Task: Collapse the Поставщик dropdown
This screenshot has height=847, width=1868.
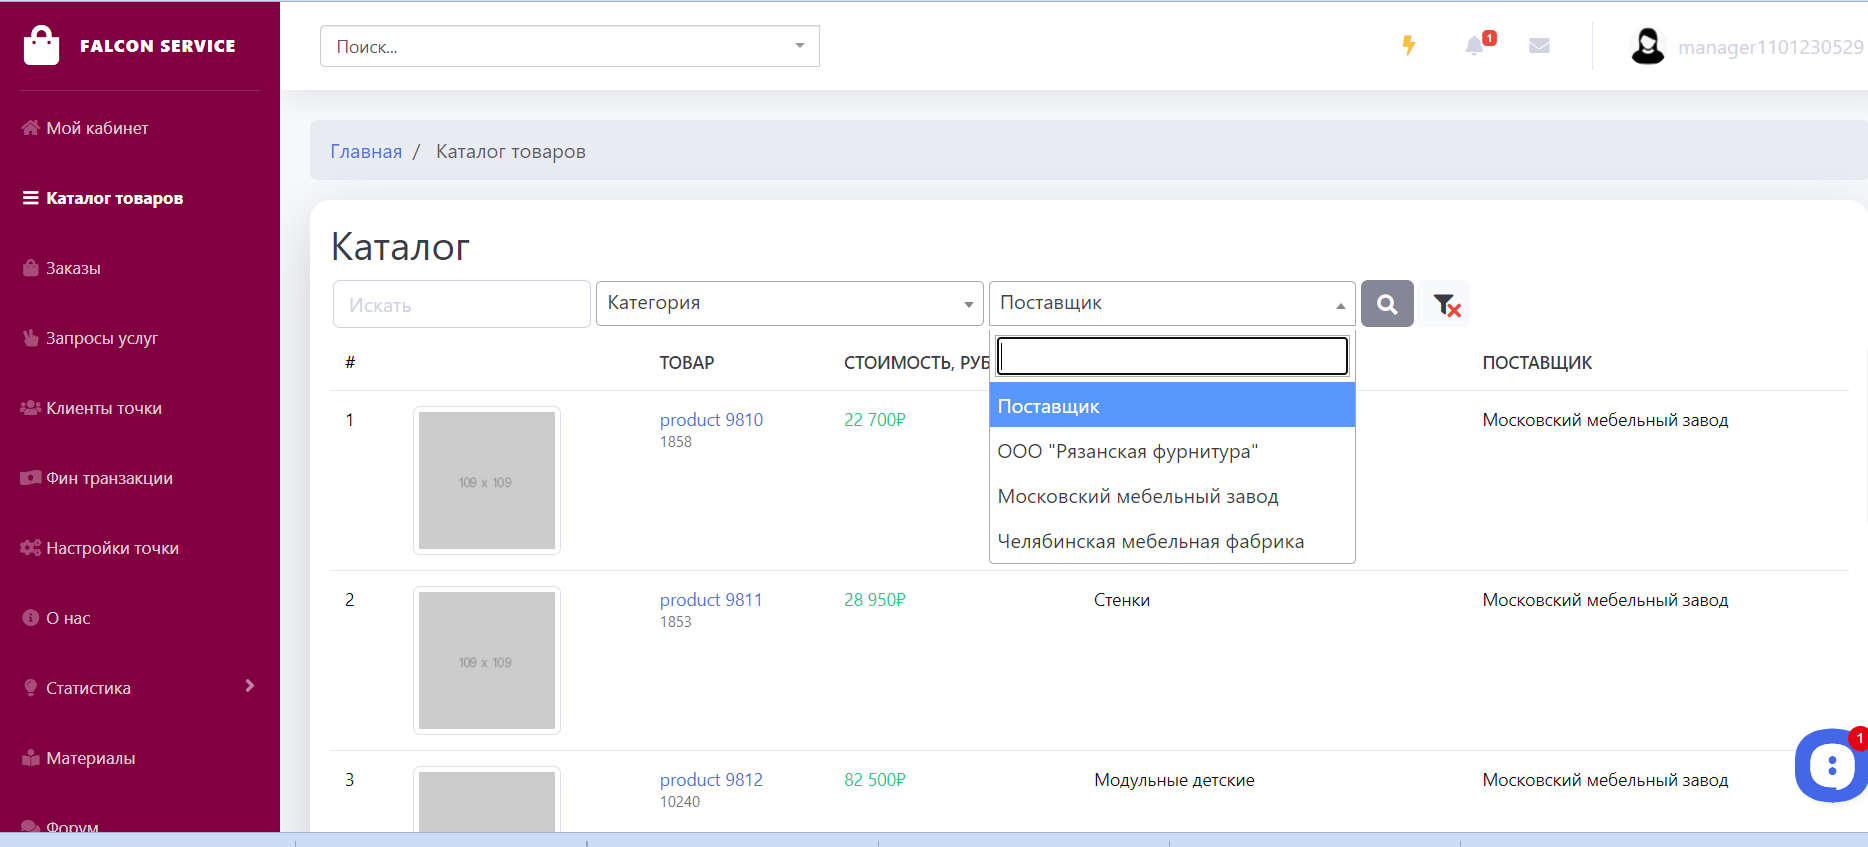Action: point(1171,304)
